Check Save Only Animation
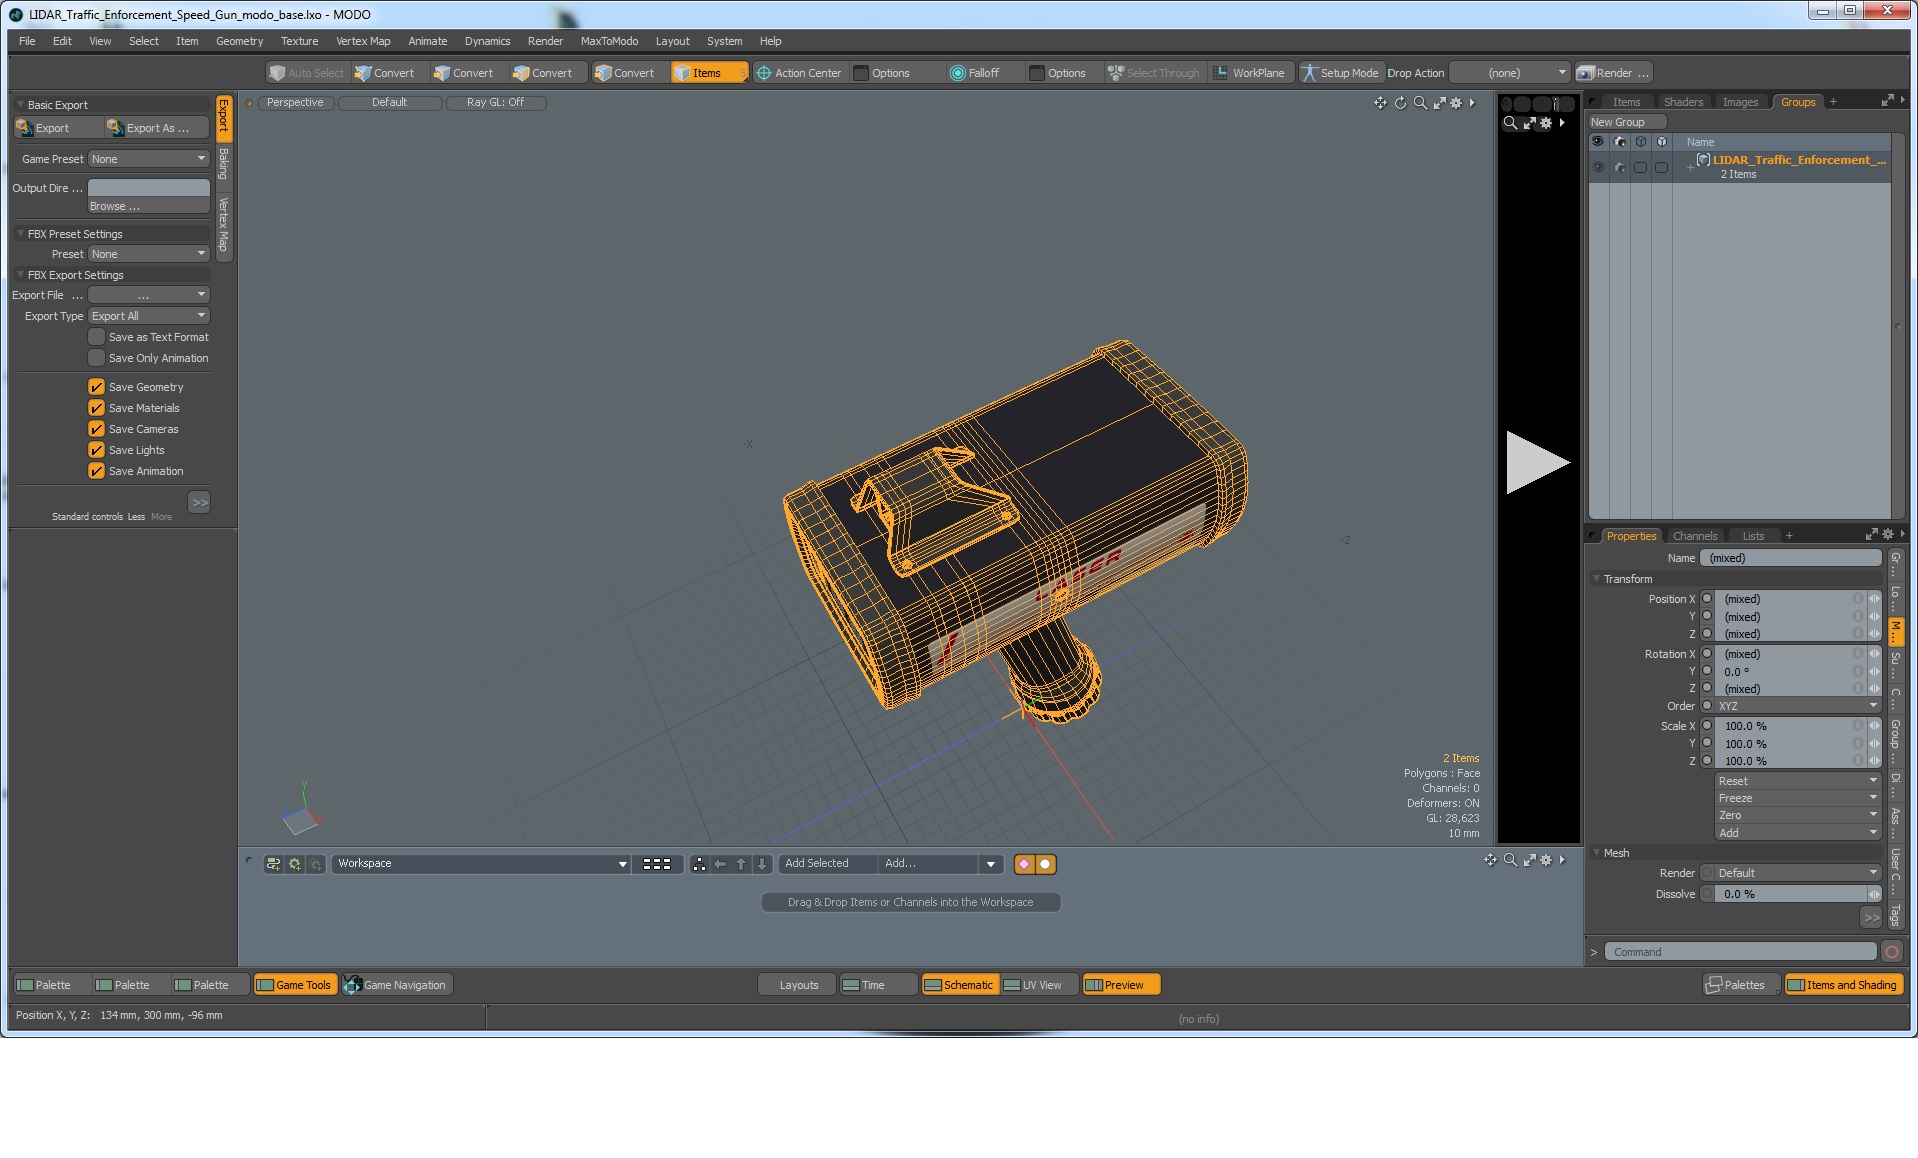Image resolution: width=1918 pixels, height=1158 pixels. coord(96,358)
